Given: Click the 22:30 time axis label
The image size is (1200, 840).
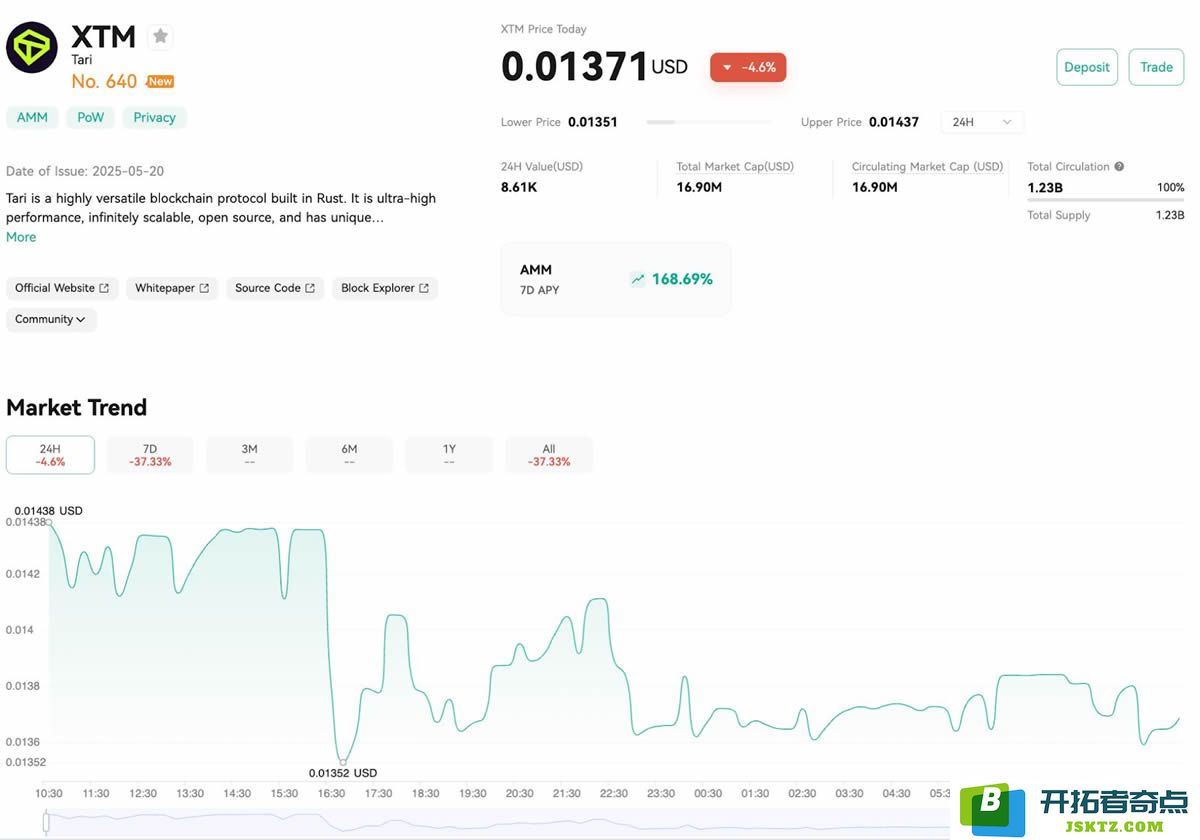Looking at the screenshot, I should pos(614,794).
